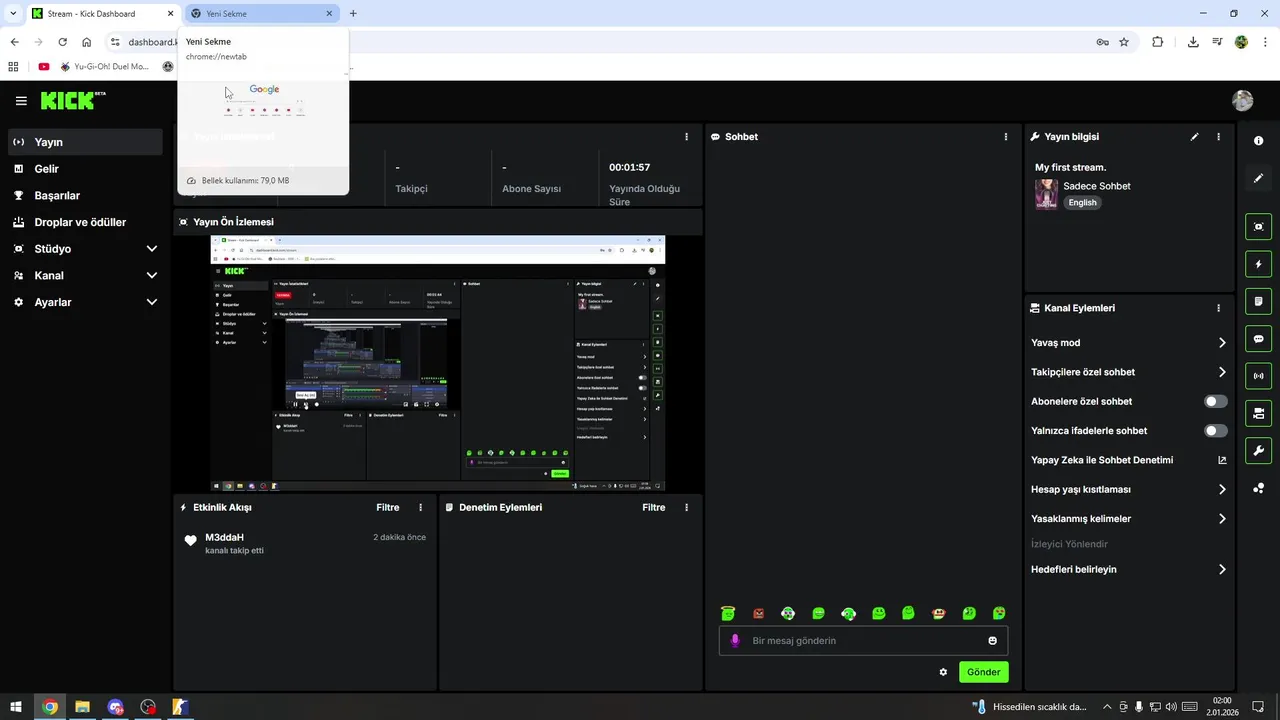Image resolution: width=1280 pixels, height=720 pixels.
Task: Switch to the Yeni Sekme browser tab
Action: click(263, 14)
